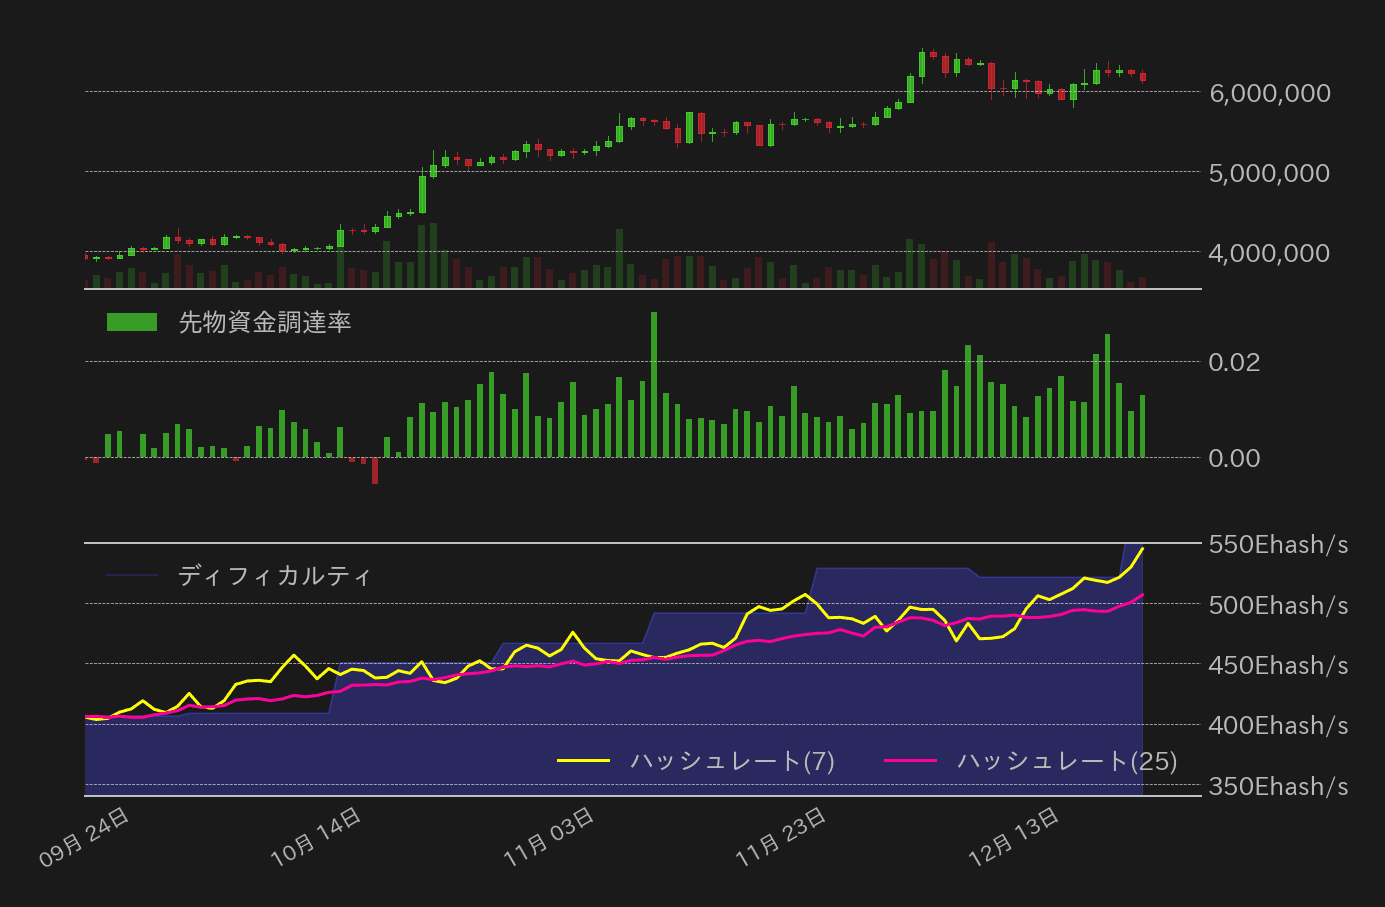Viewport: 1385px width, 907px height.
Task: Click the pink ハッシュレート(25) legend line
Action: pos(910,761)
